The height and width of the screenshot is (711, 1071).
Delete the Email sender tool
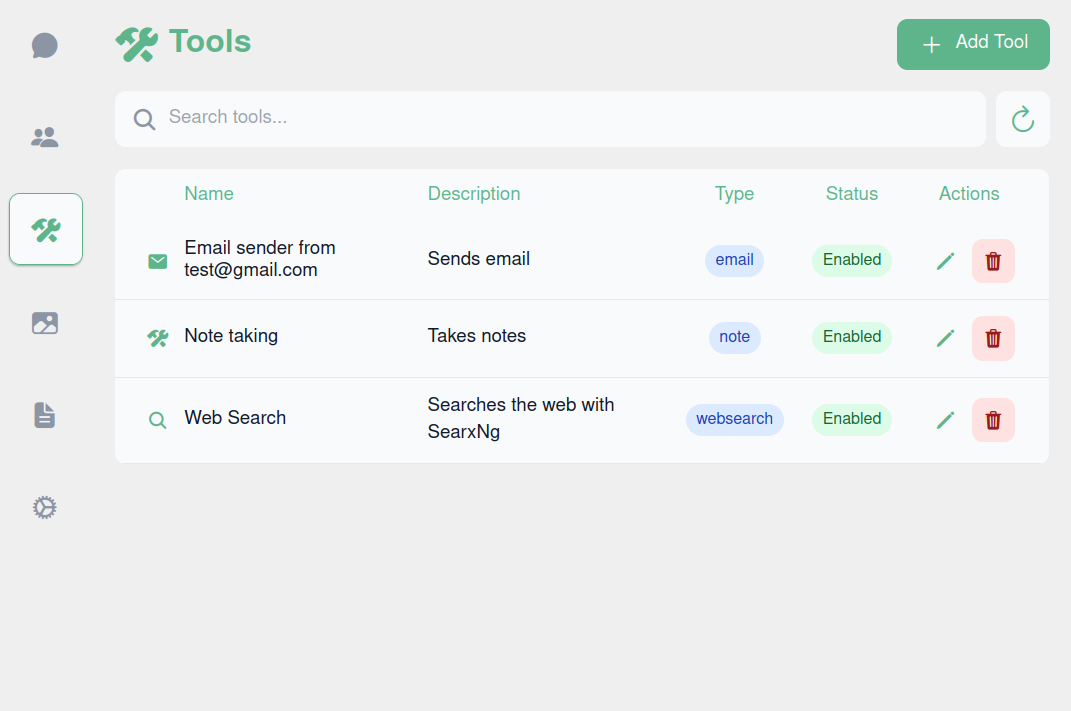point(993,261)
